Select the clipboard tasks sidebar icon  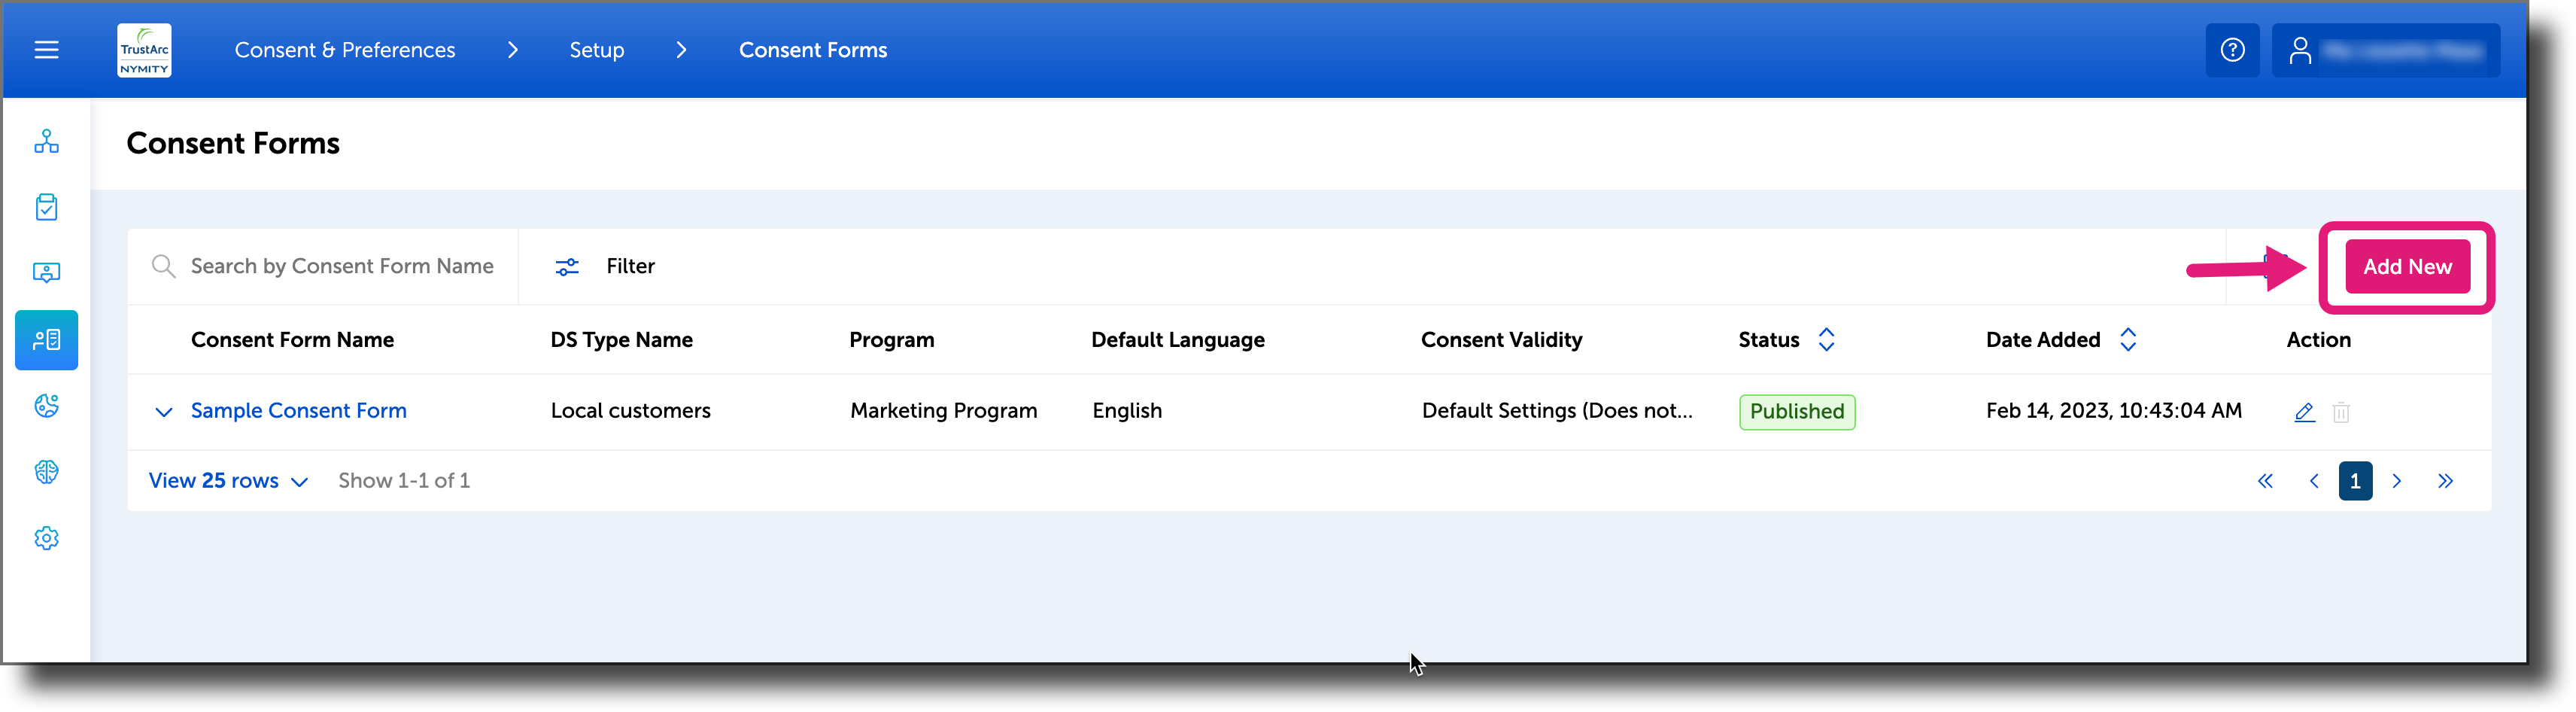tap(46, 207)
